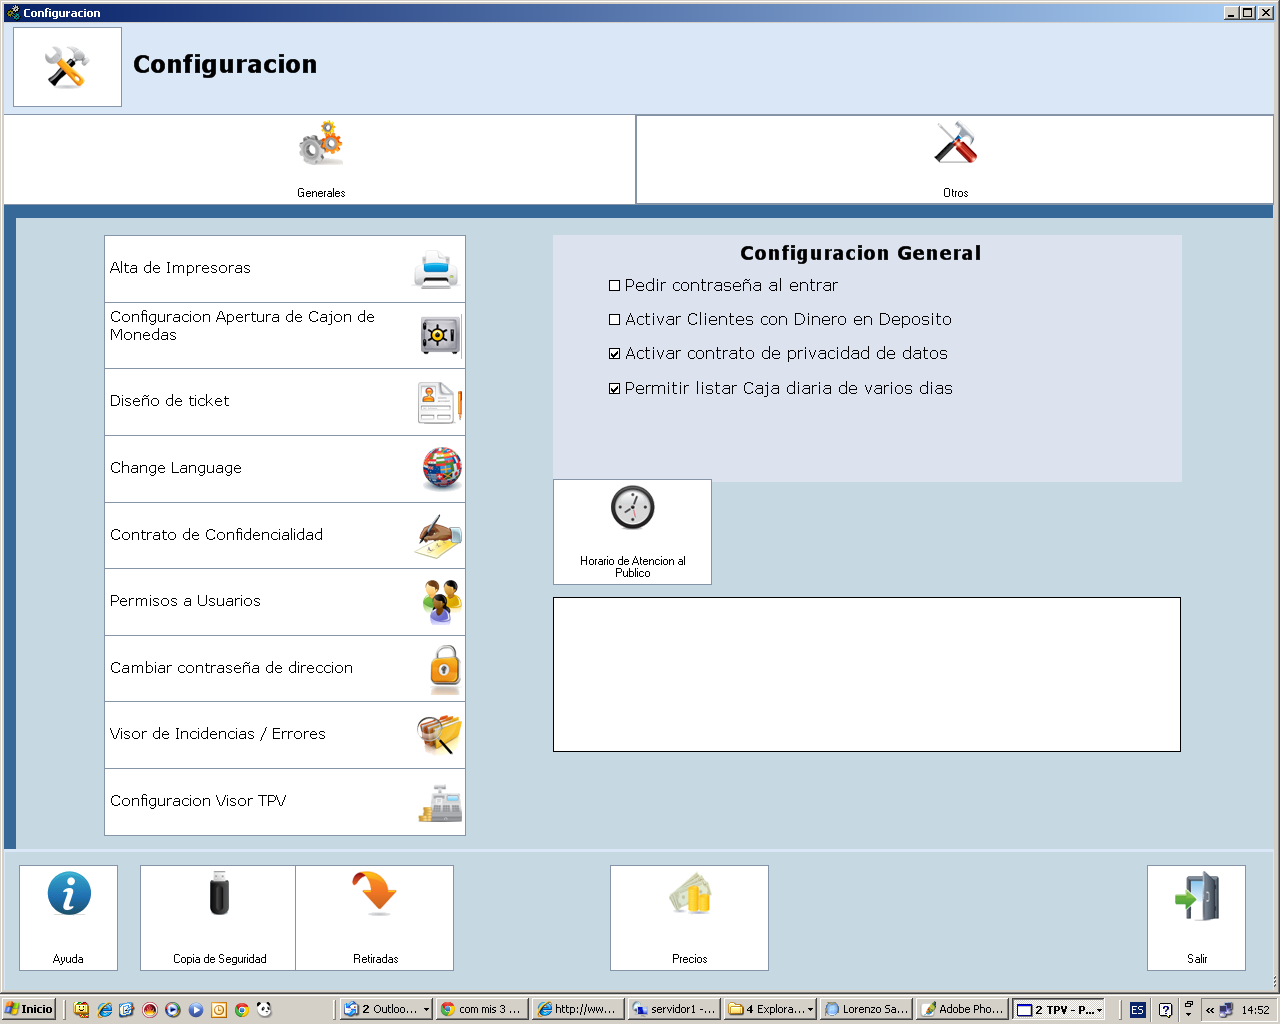Screen dimensions: 1280x1024
Task: Expand the Outlook taskbar group dropdown arrow
Action: tap(426, 1010)
